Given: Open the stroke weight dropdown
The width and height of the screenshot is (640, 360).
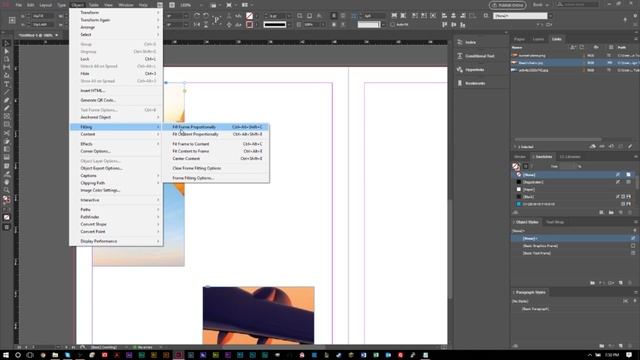Looking at the screenshot, I should coord(289,16).
